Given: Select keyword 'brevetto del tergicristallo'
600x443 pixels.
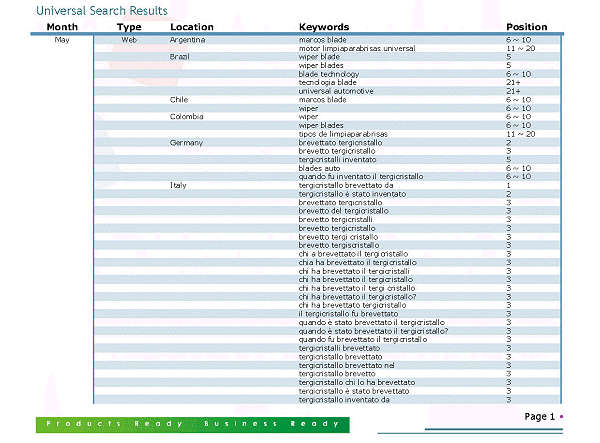Looking at the screenshot, I should [344, 211].
